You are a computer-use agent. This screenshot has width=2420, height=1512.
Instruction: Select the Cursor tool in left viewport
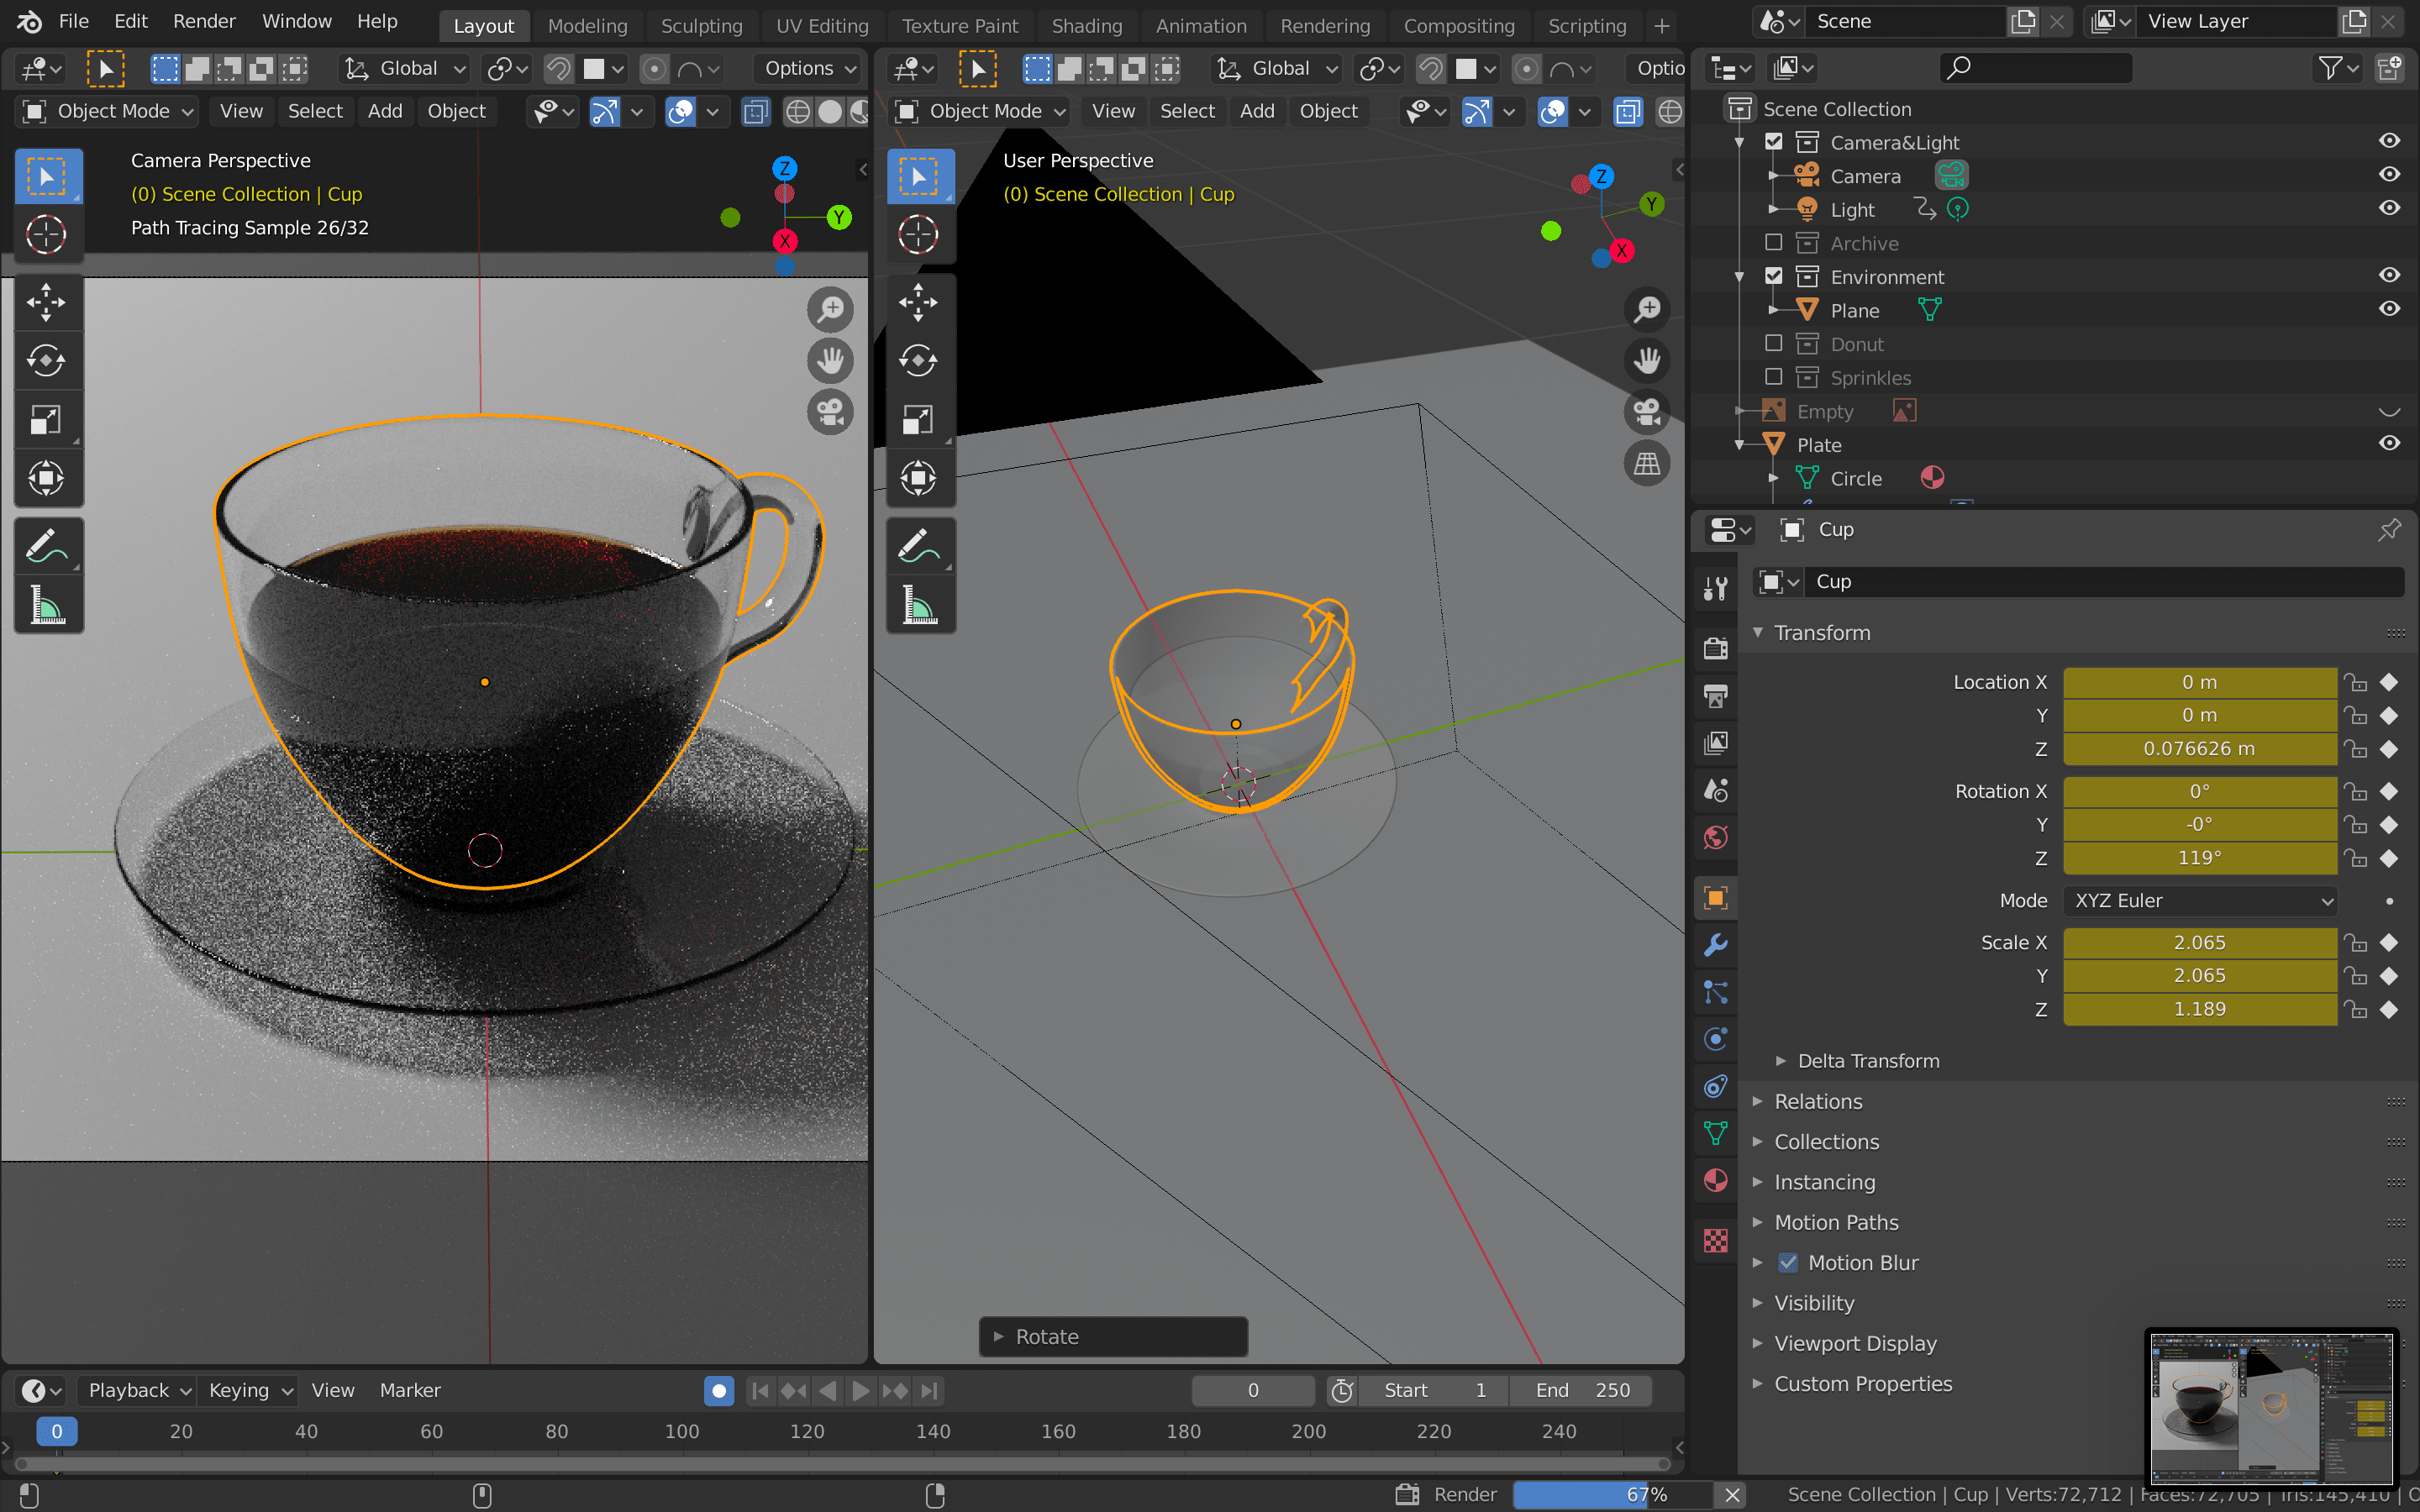coord(47,235)
